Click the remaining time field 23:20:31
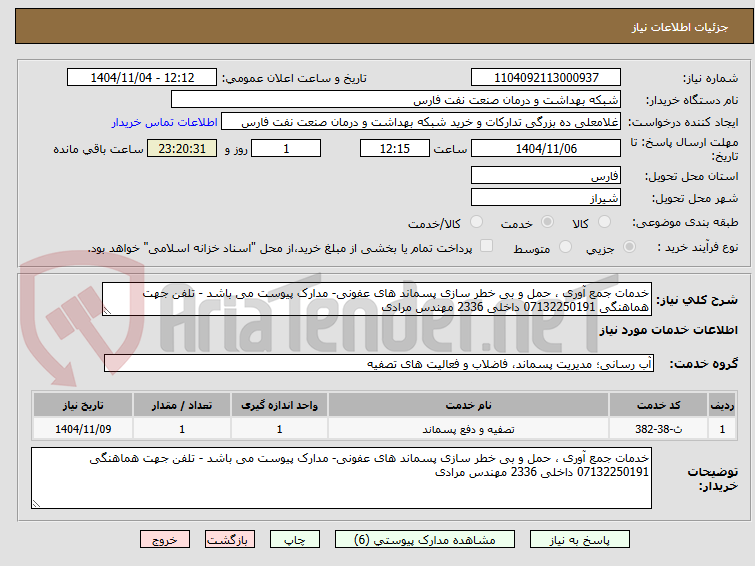 pos(182,148)
